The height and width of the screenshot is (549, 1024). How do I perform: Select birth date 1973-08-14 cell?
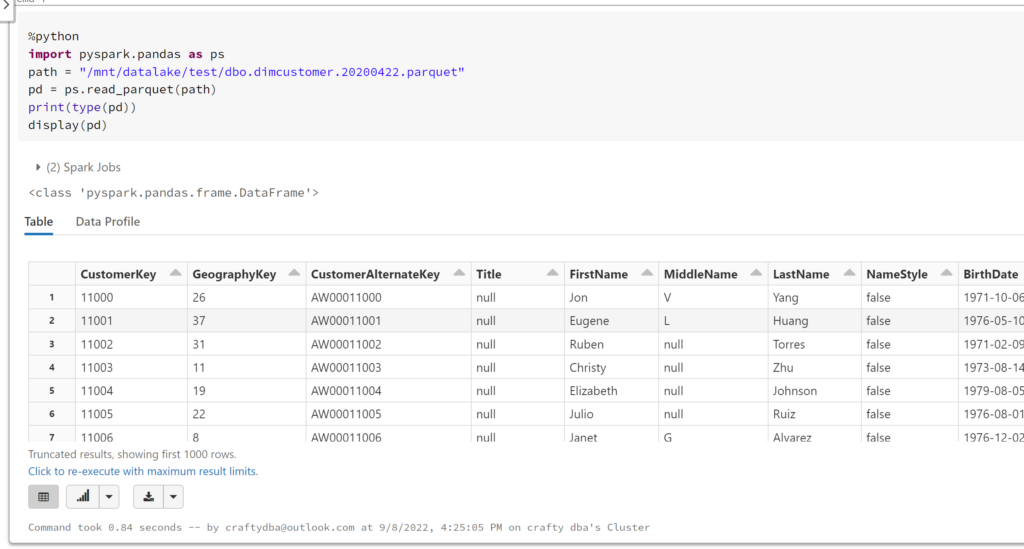[x=991, y=368]
